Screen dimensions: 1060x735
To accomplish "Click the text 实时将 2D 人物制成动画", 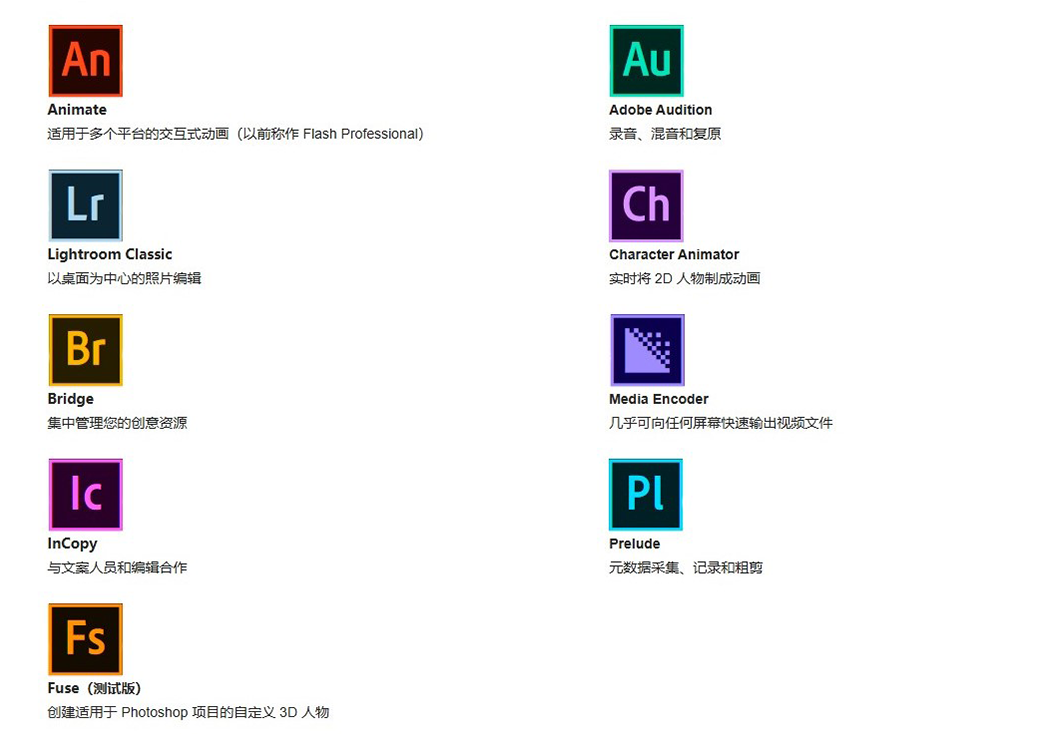I will click(x=684, y=279).
